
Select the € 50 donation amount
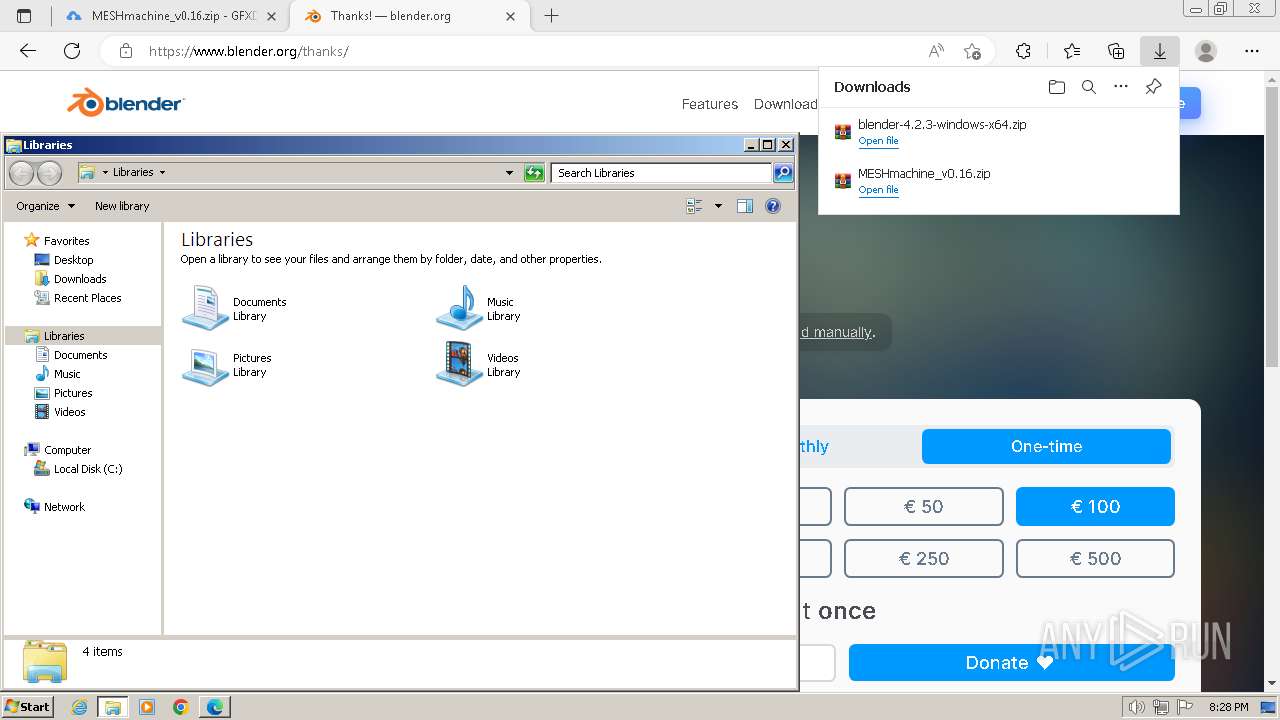(x=923, y=506)
